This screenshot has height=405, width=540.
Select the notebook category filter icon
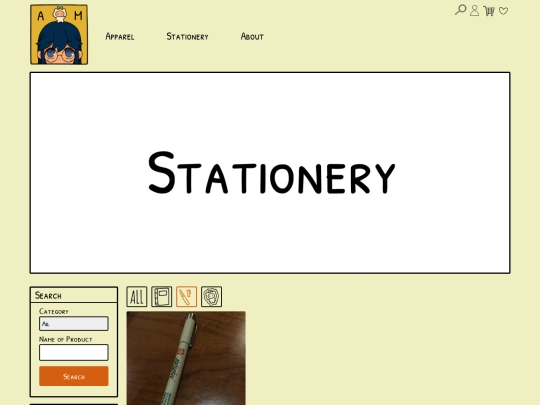[x=162, y=297]
